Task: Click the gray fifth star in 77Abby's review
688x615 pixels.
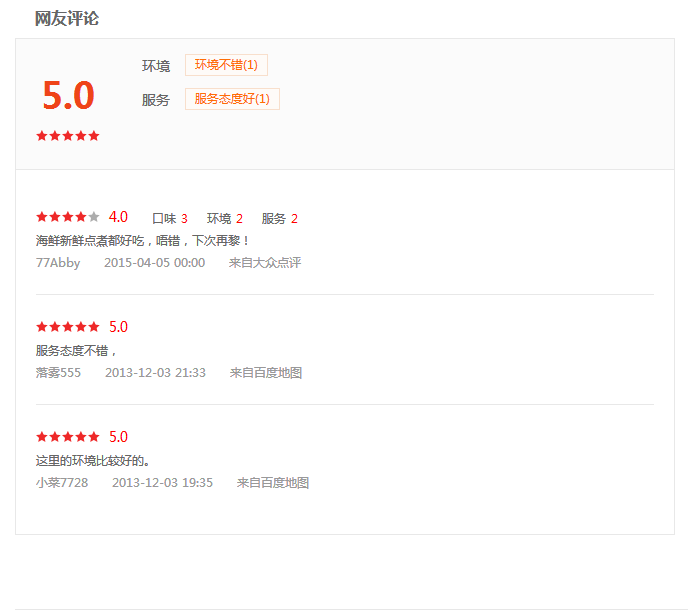Action: click(x=94, y=217)
